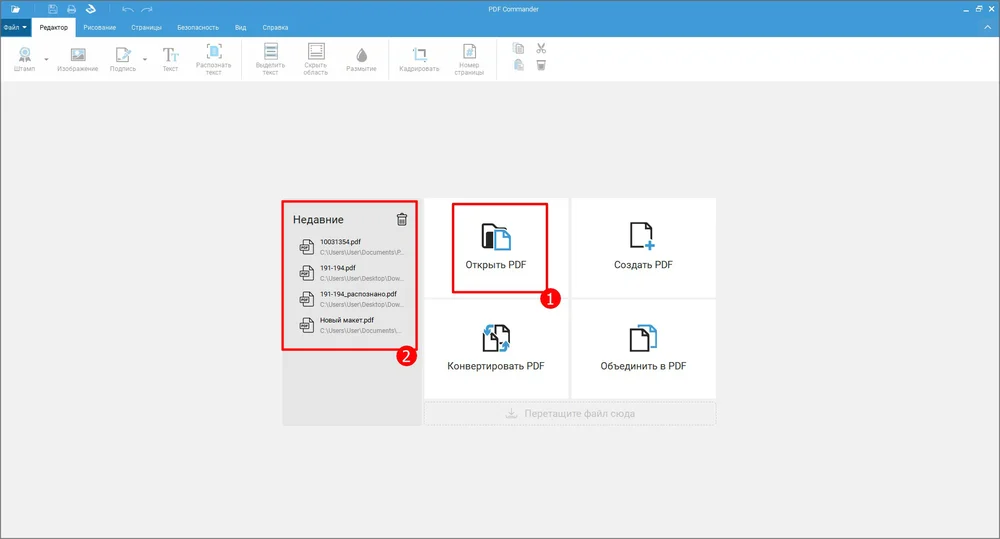Image resolution: width=1000 pixels, height=539 pixels.
Task: Open the Штамп dropdown arrow
Action: coord(46,59)
